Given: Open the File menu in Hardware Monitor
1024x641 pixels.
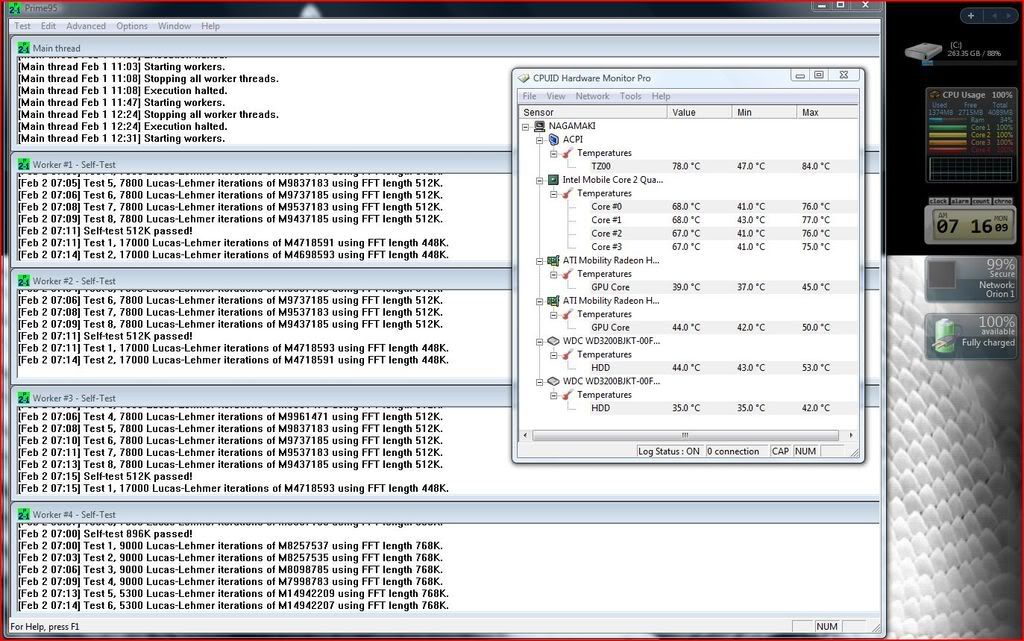Looking at the screenshot, I should coord(530,96).
